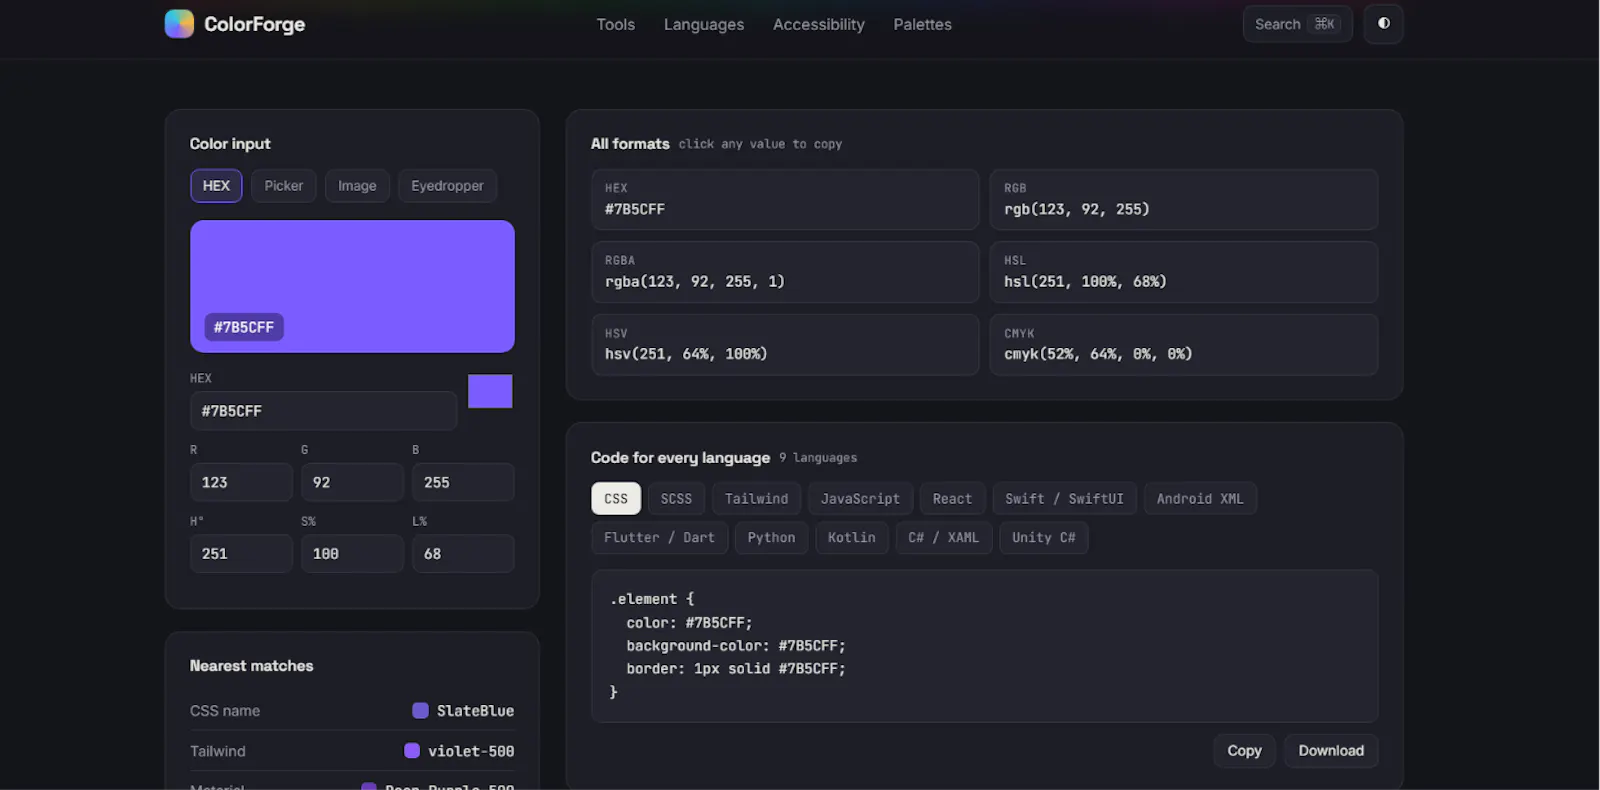Screen dimensions: 1600x790
Task: Copy the HEX format value card
Action: [x=785, y=200]
